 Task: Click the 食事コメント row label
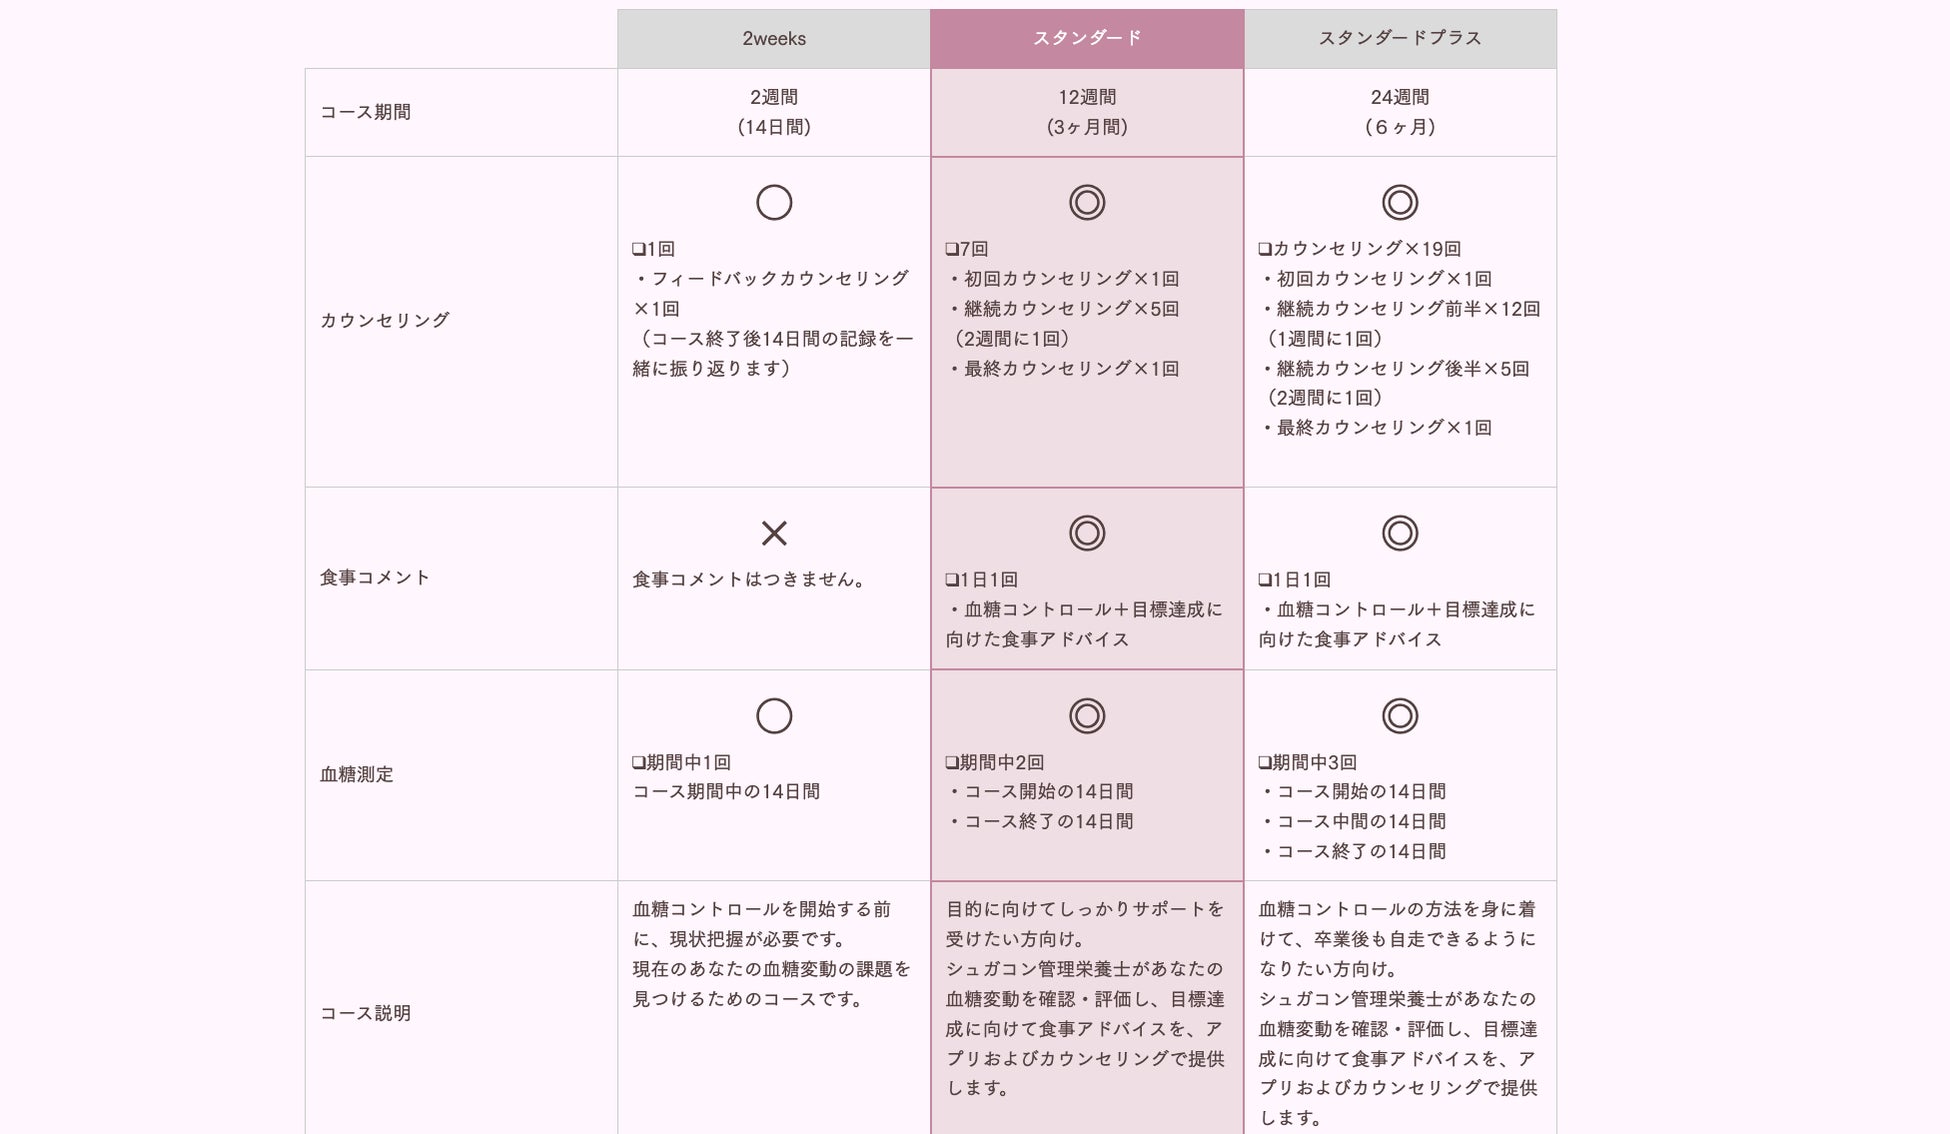[375, 577]
